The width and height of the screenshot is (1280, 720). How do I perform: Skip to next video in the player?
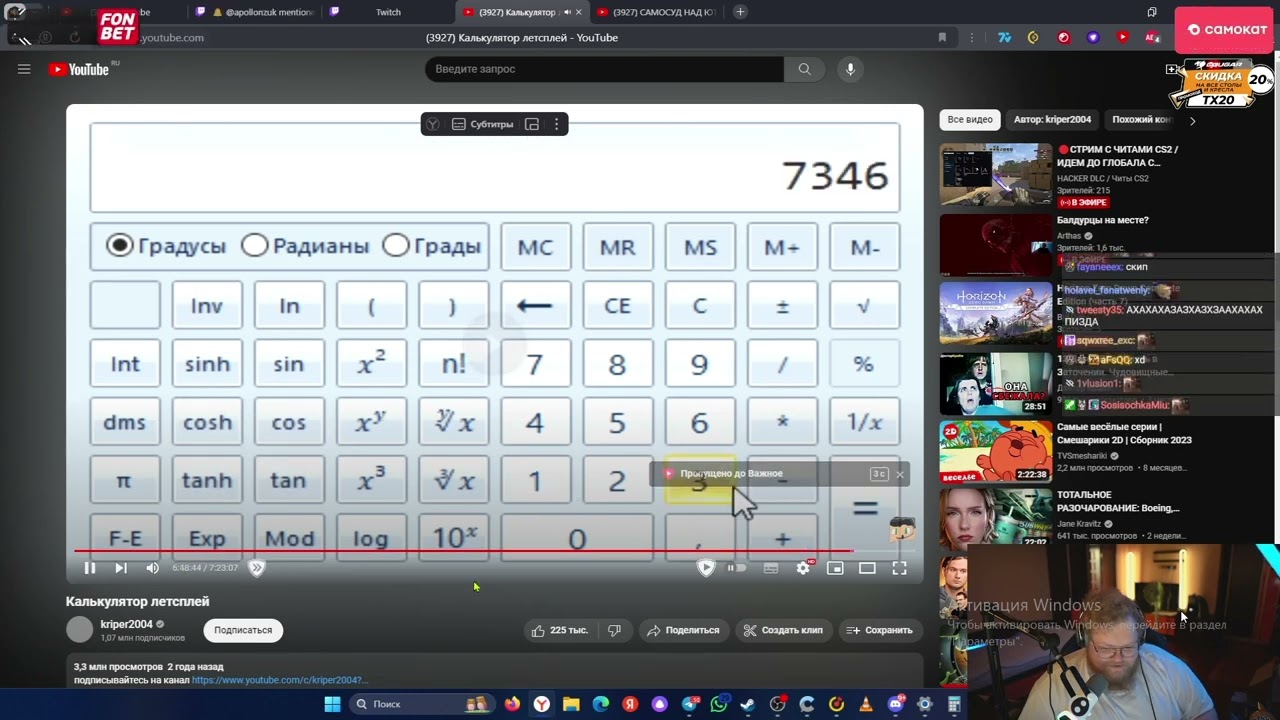[x=121, y=568]
